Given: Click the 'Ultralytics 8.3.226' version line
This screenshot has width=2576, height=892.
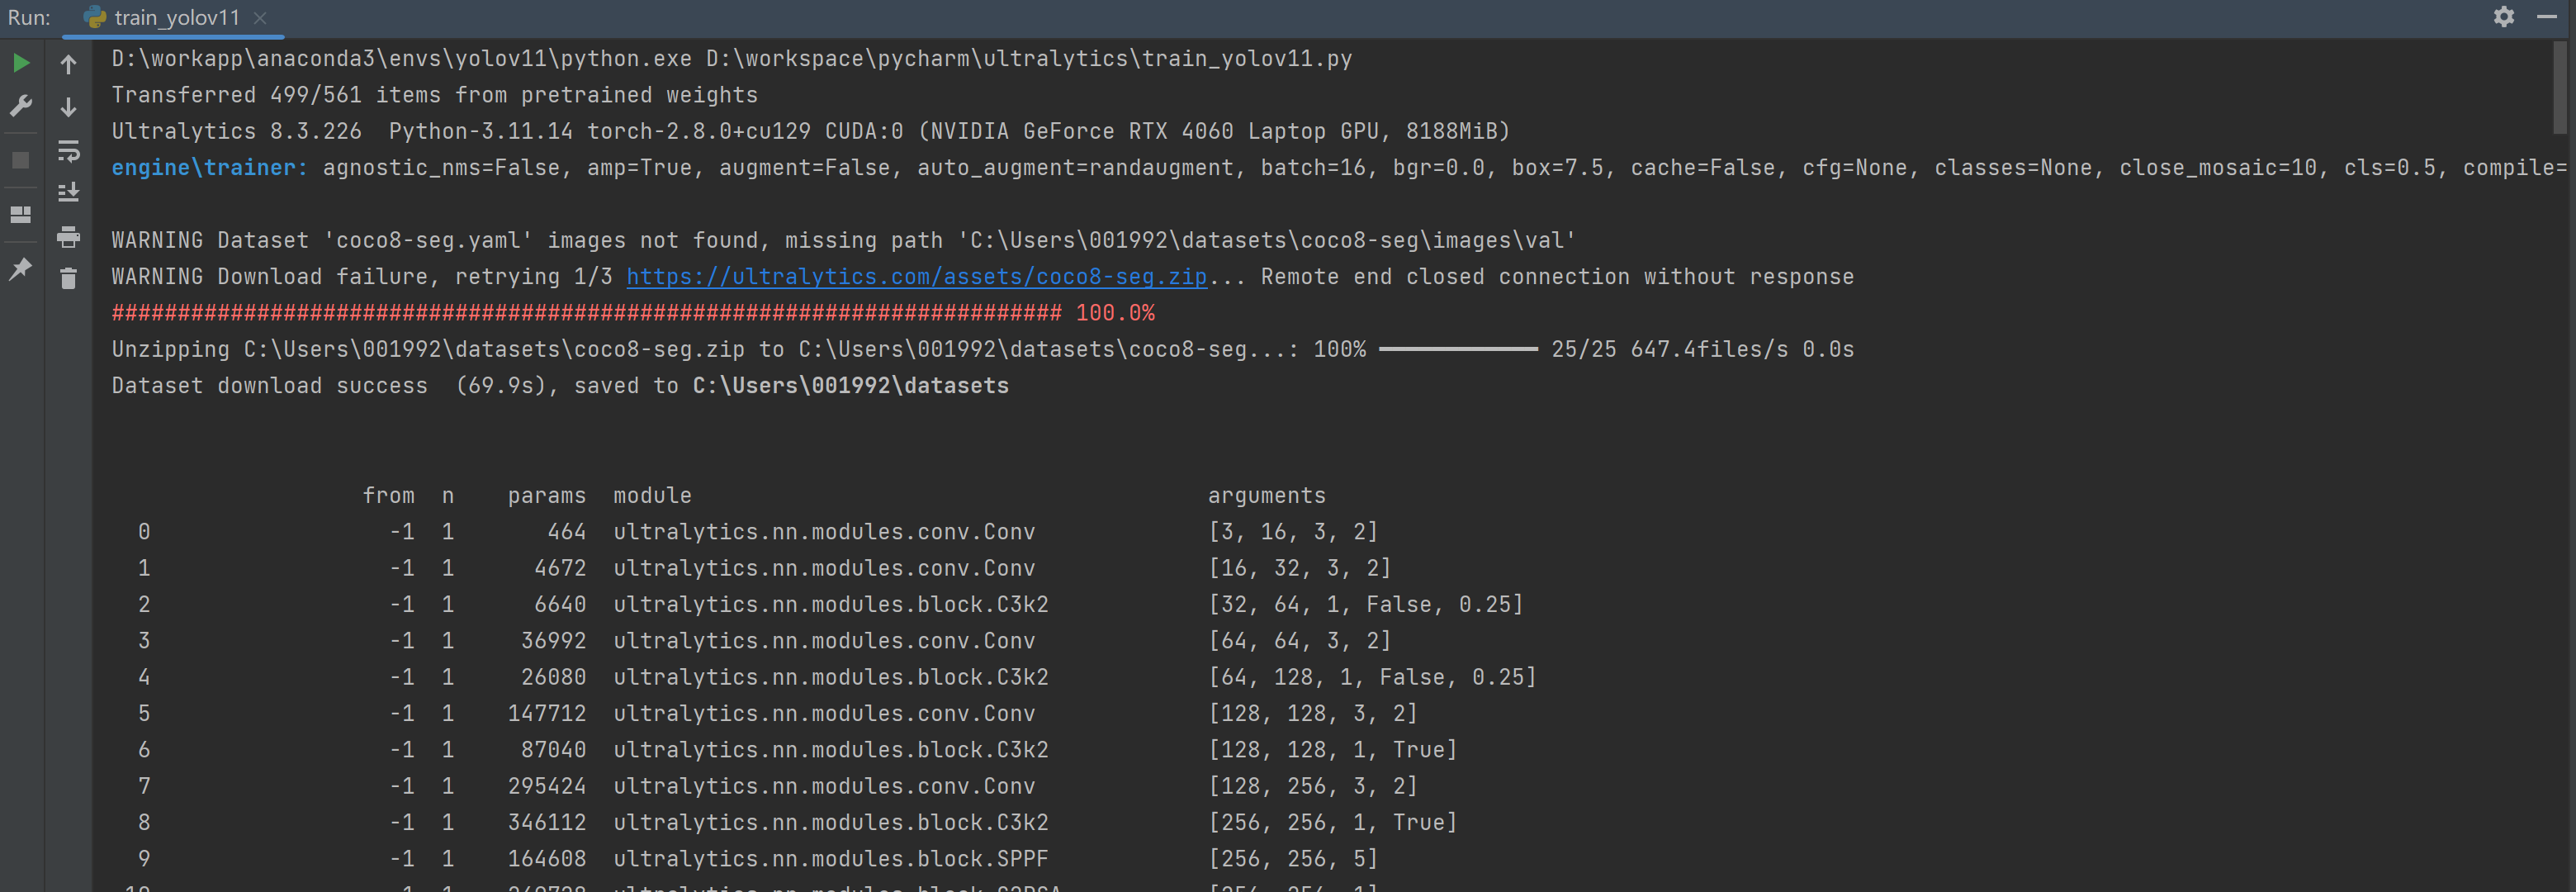Looking at the screenshot, I should [811, 132].
